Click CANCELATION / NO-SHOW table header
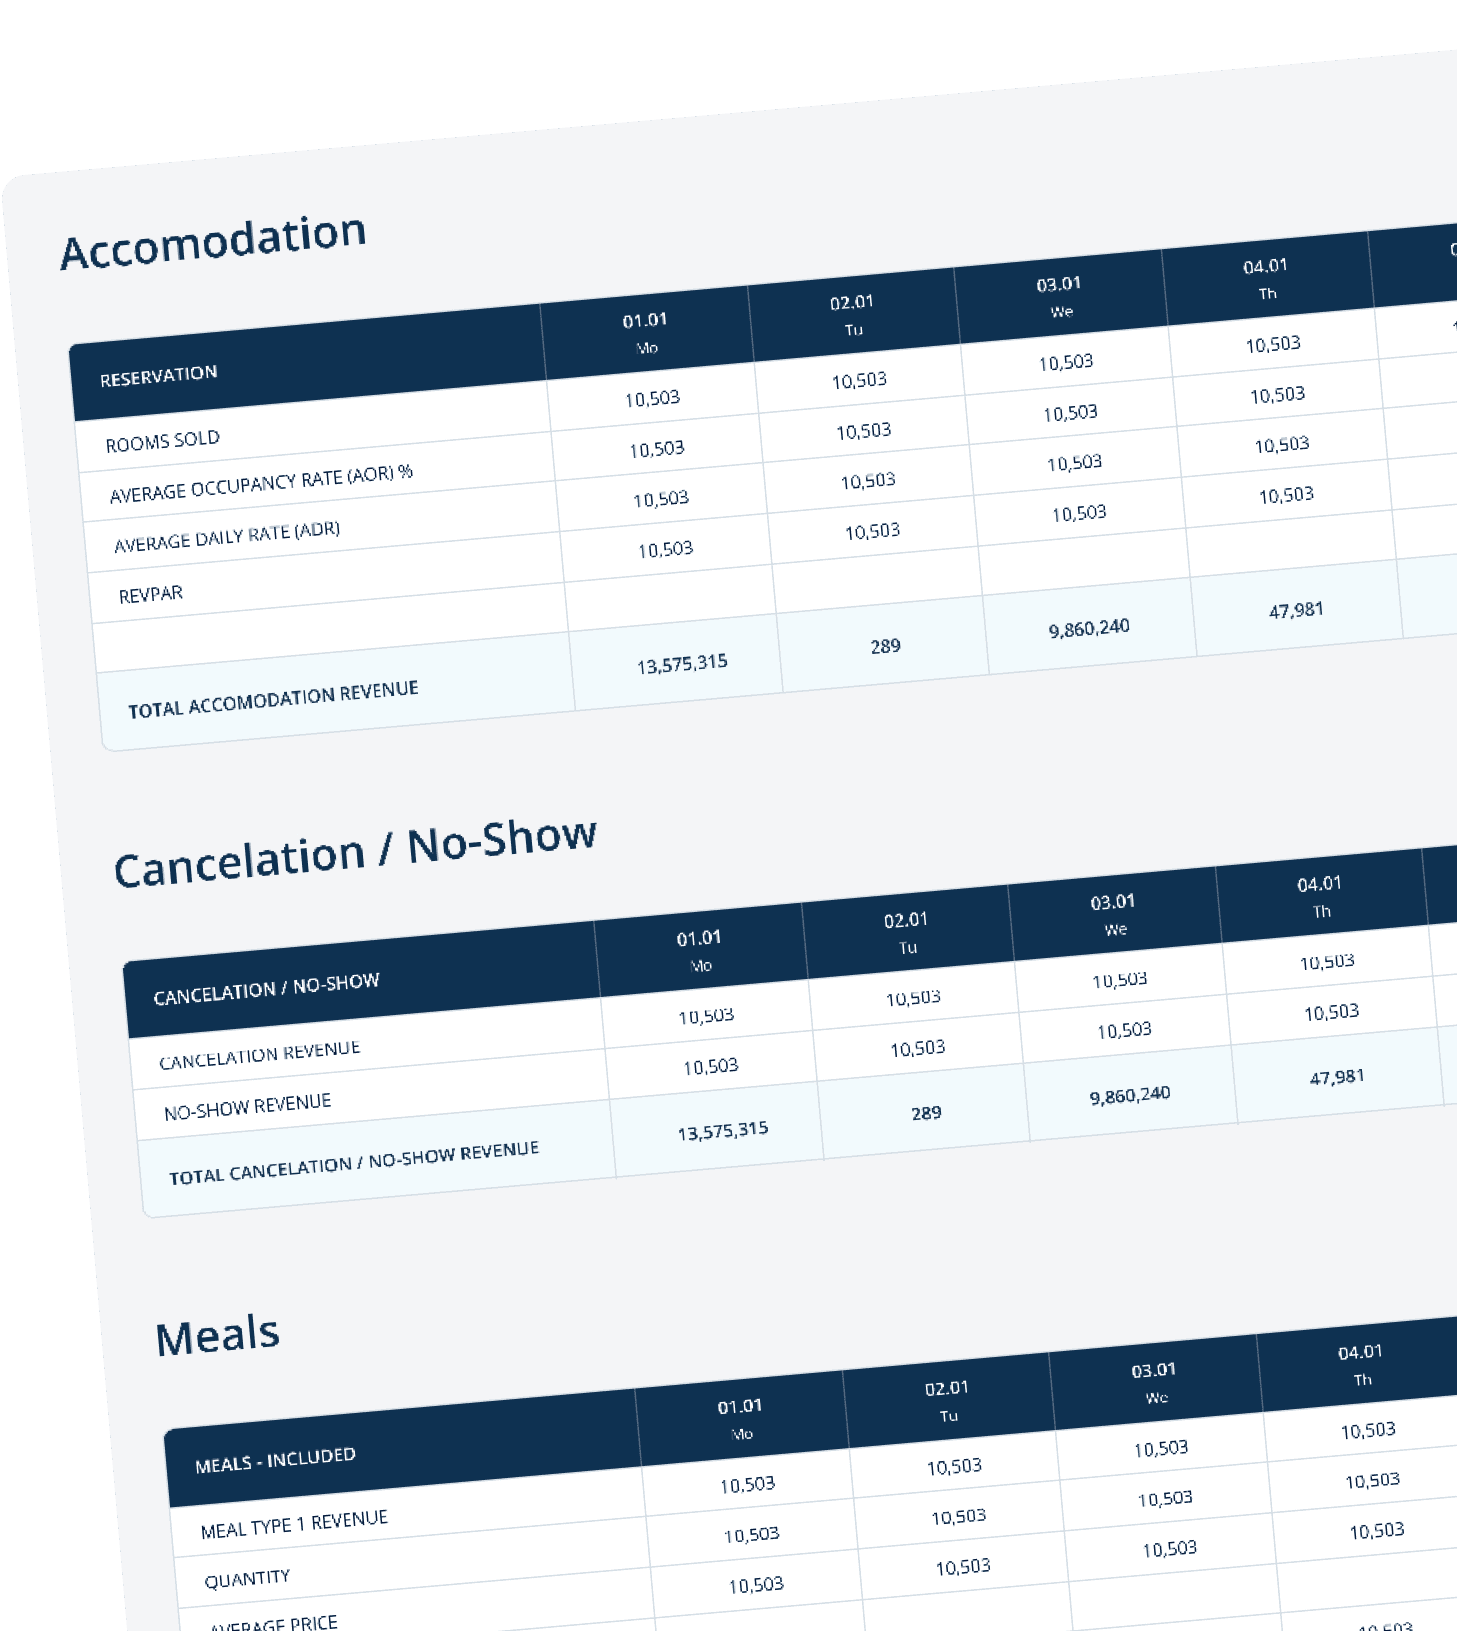Screen dimensions: 1457x1631 pyautogui.click(x=266, y=988)
